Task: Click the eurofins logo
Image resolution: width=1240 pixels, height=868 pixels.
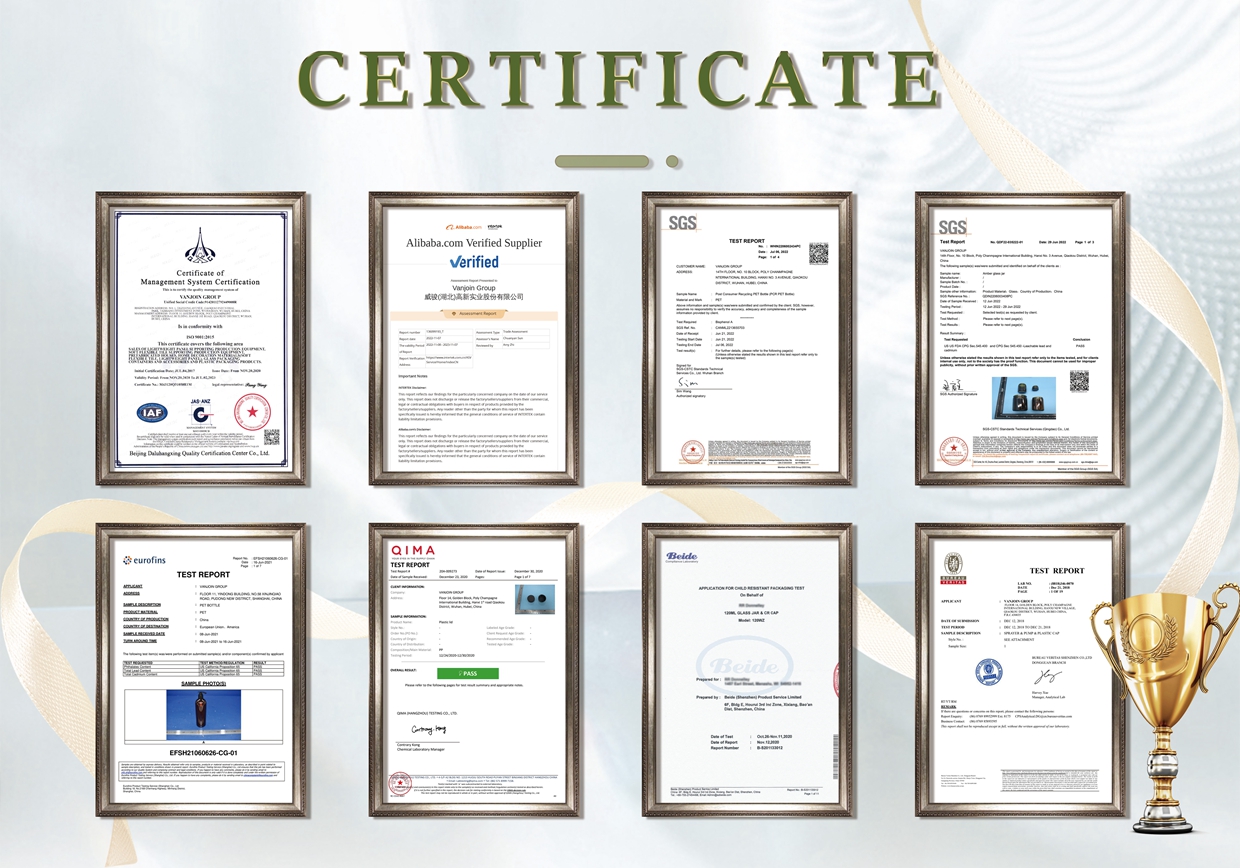Action: tap(144, 560)
